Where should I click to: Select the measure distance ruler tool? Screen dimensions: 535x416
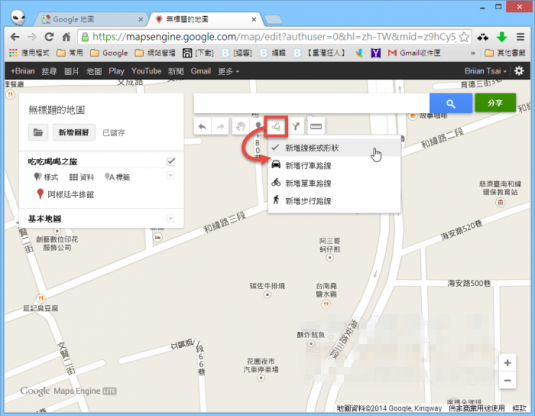point(316,127)
